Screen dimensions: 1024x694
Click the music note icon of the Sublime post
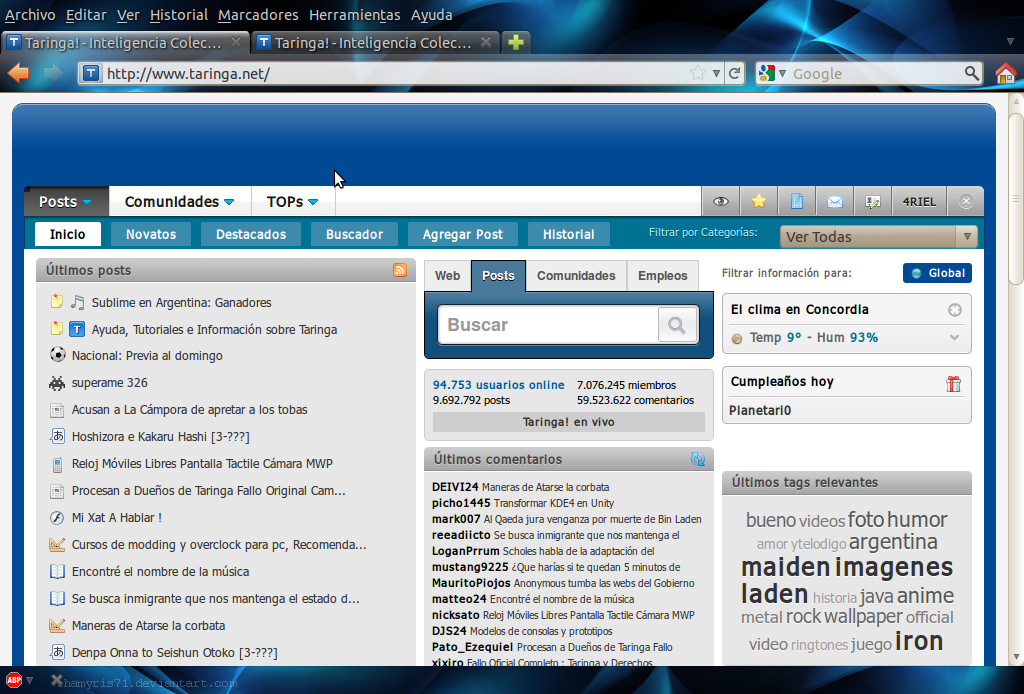[78, 302]
